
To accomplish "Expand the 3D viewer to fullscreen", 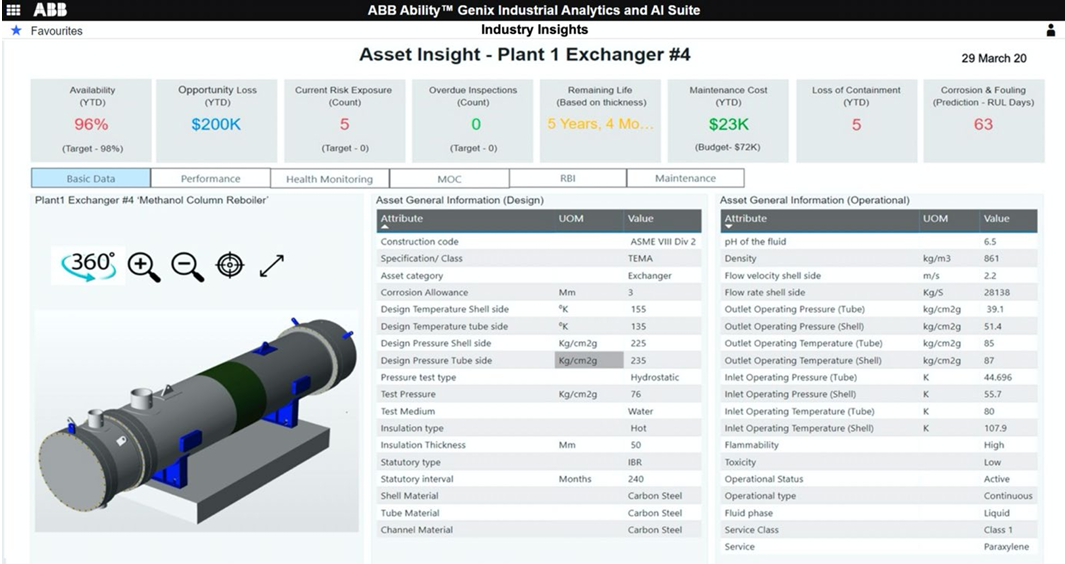I will (272, 266).
